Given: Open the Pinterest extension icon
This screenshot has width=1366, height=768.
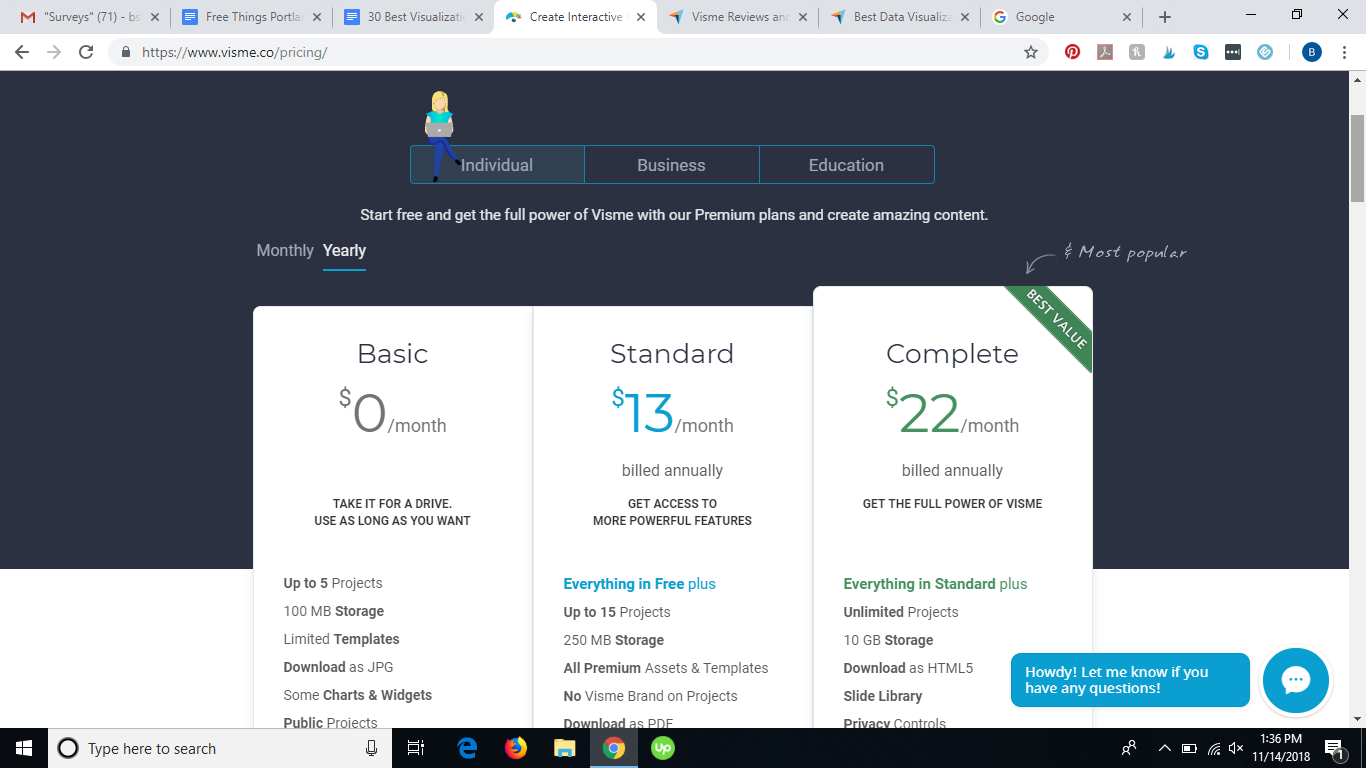Looking at the screenshot, I should tap(1072, 52).
